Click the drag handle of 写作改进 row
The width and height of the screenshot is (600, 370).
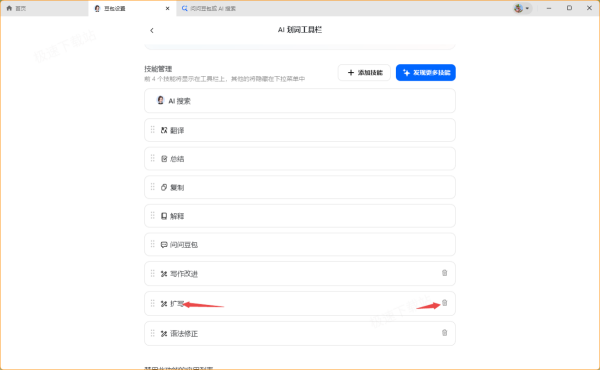click(x=153, y=273)
